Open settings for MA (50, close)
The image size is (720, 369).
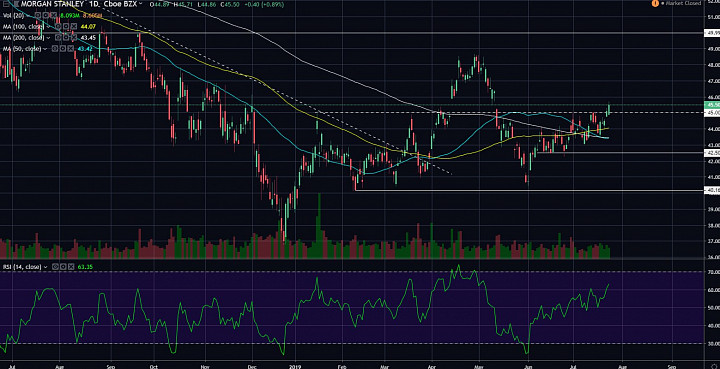62,49
